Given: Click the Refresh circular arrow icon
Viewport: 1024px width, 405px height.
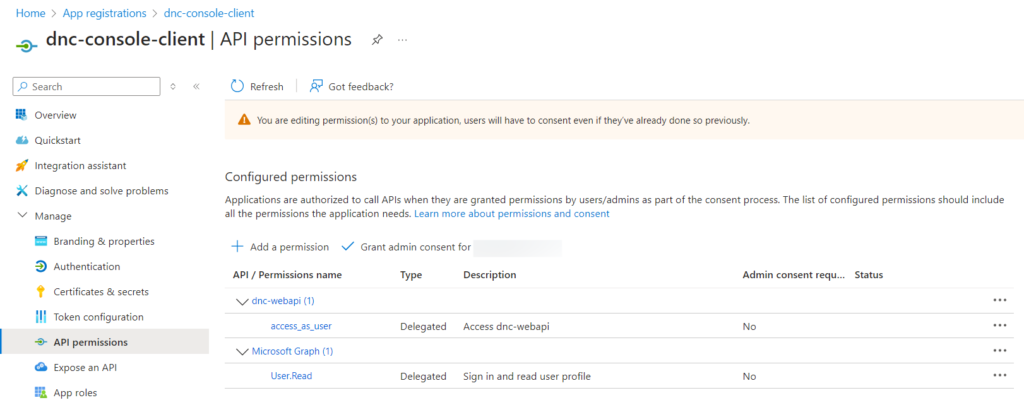Looking at the screenshot, I should pyautogui.click(x=237, y=86).
